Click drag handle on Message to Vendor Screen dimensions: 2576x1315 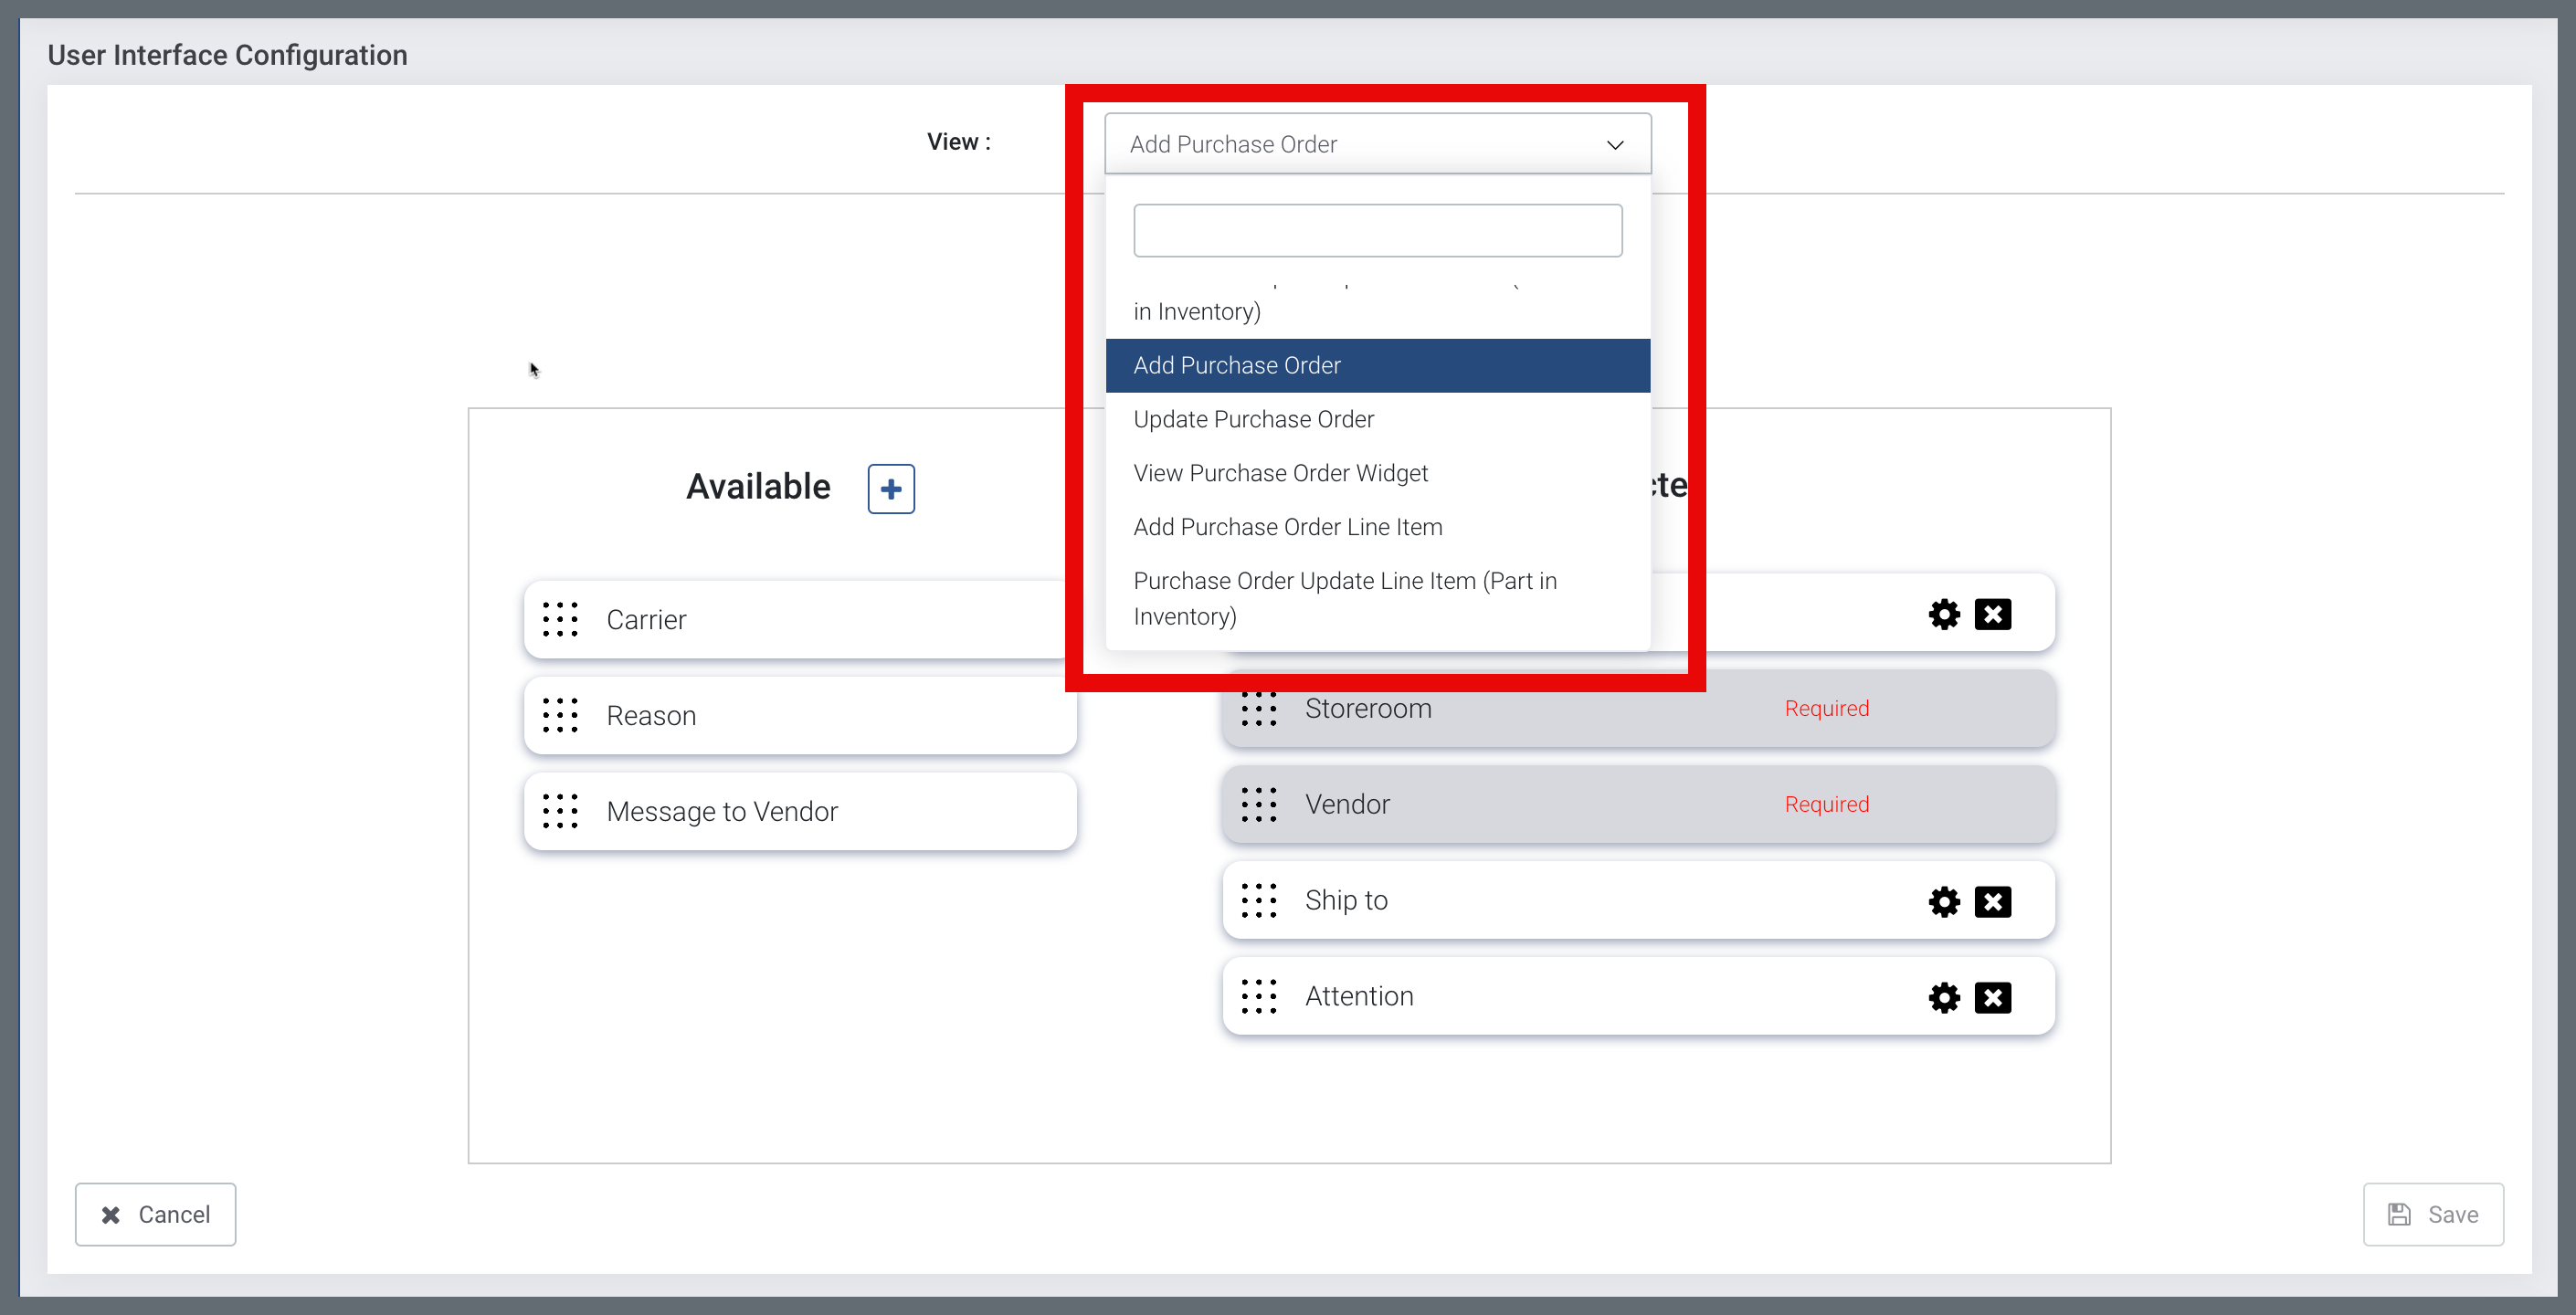click(560, 811)
